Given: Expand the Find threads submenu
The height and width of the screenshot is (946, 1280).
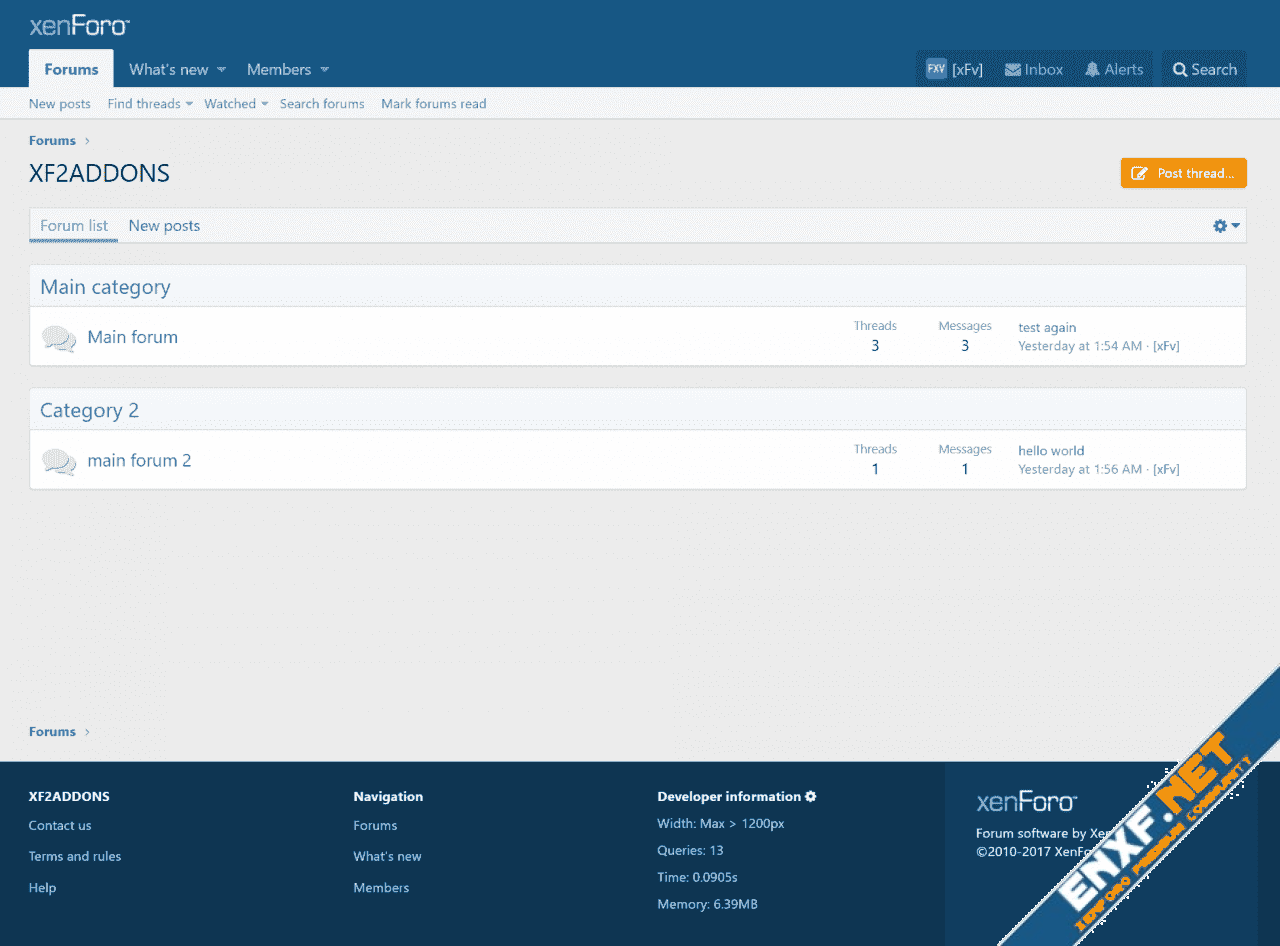Looking at the screenshot, I should 189,104.
